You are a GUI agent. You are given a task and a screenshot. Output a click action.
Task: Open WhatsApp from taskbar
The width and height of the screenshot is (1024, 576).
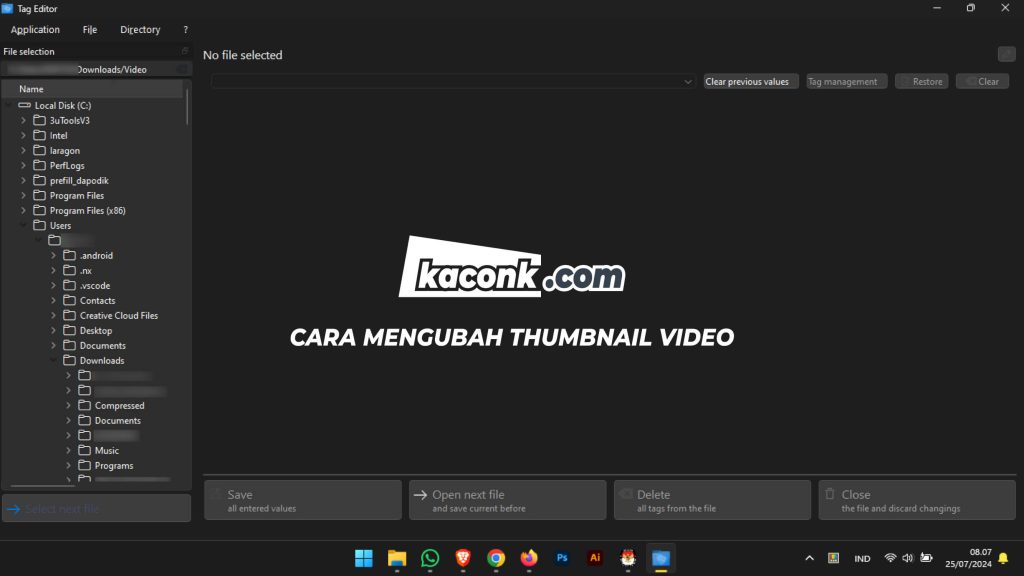[430, 558]
